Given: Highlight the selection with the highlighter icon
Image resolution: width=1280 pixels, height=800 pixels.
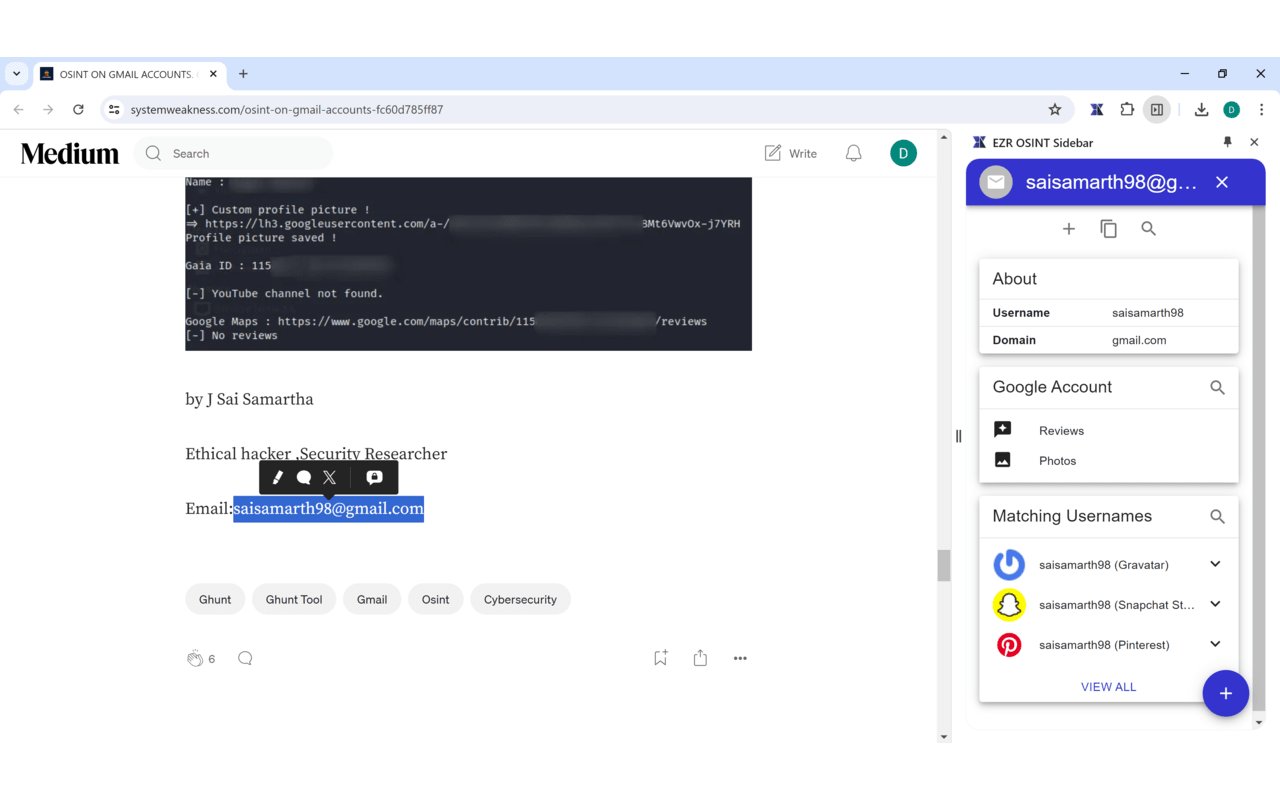Looking at the screenshot, I should click(278, 477).
